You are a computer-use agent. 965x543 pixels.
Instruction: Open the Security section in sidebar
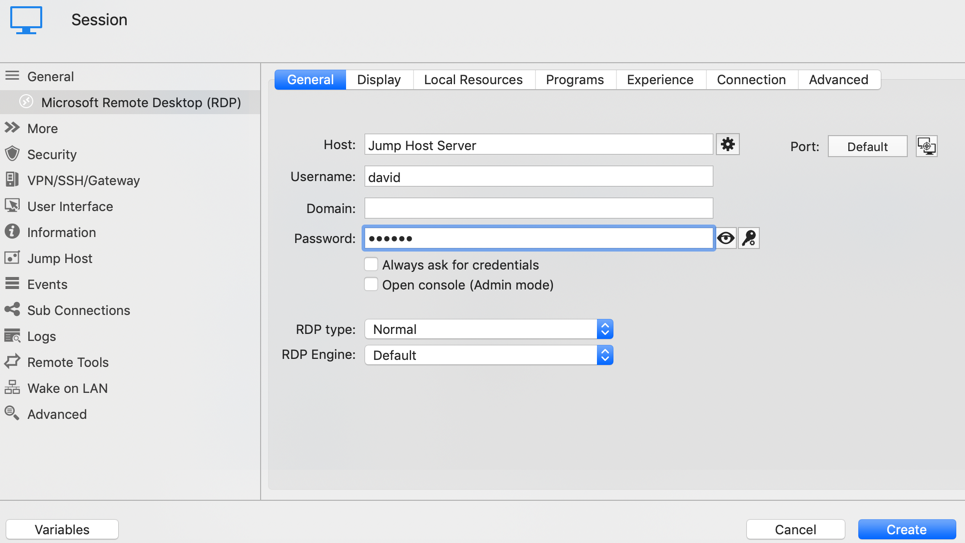point(52,154)
